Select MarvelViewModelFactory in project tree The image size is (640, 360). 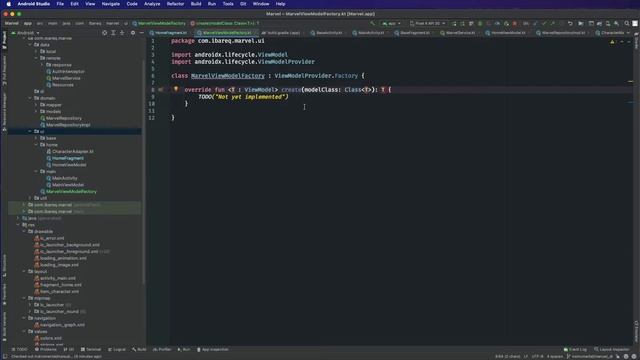69,191
